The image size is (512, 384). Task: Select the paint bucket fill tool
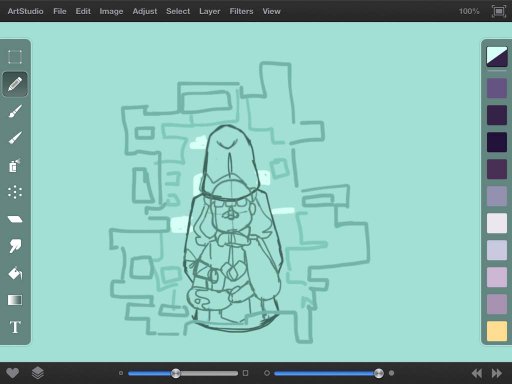pyautogui.click(x=15, y=273)
